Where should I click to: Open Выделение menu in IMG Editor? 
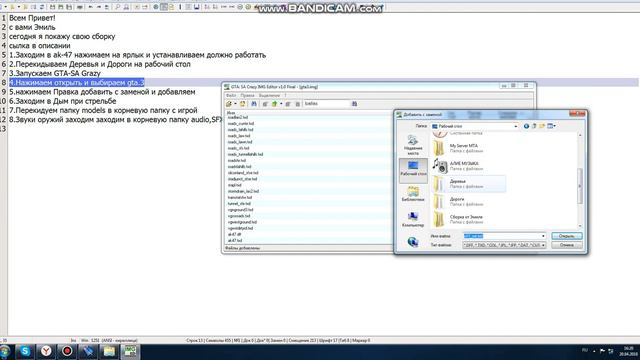pos(269,96)
